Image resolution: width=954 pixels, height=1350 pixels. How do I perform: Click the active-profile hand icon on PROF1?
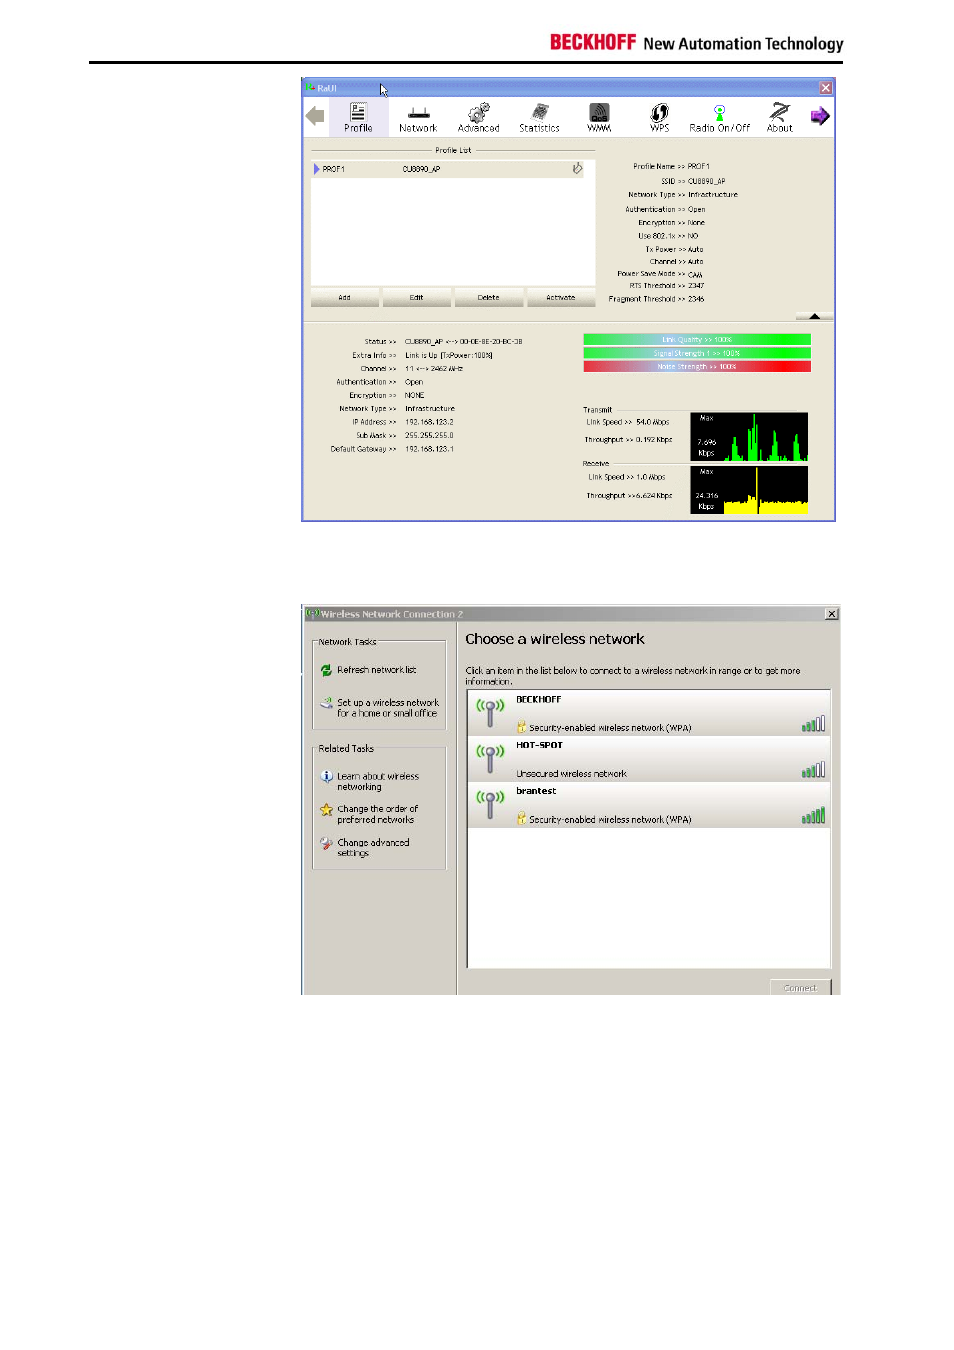tap(577, 169)
